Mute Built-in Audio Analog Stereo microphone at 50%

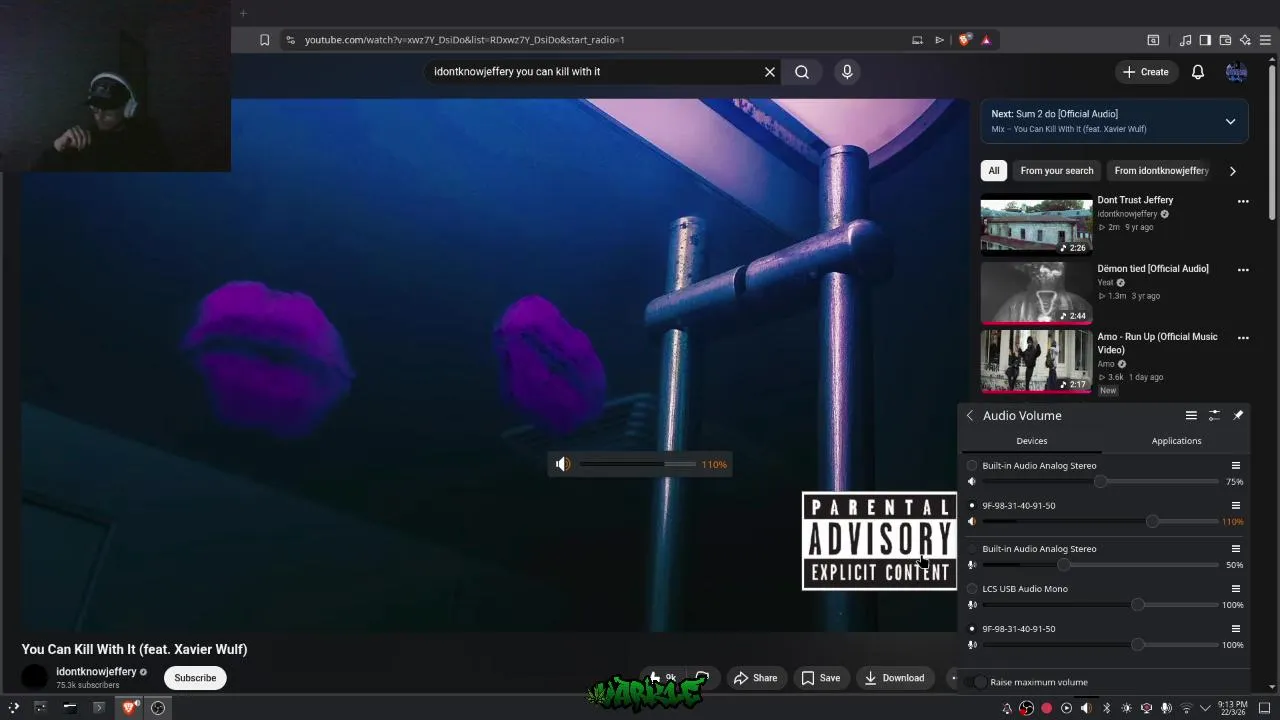(x=971, y=565)
